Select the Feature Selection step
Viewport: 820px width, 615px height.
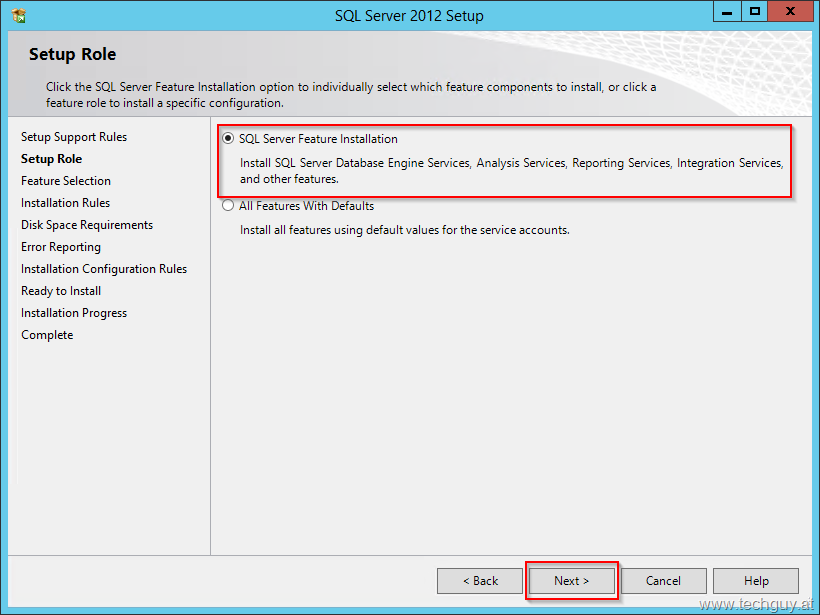click(x=66, y=181)
